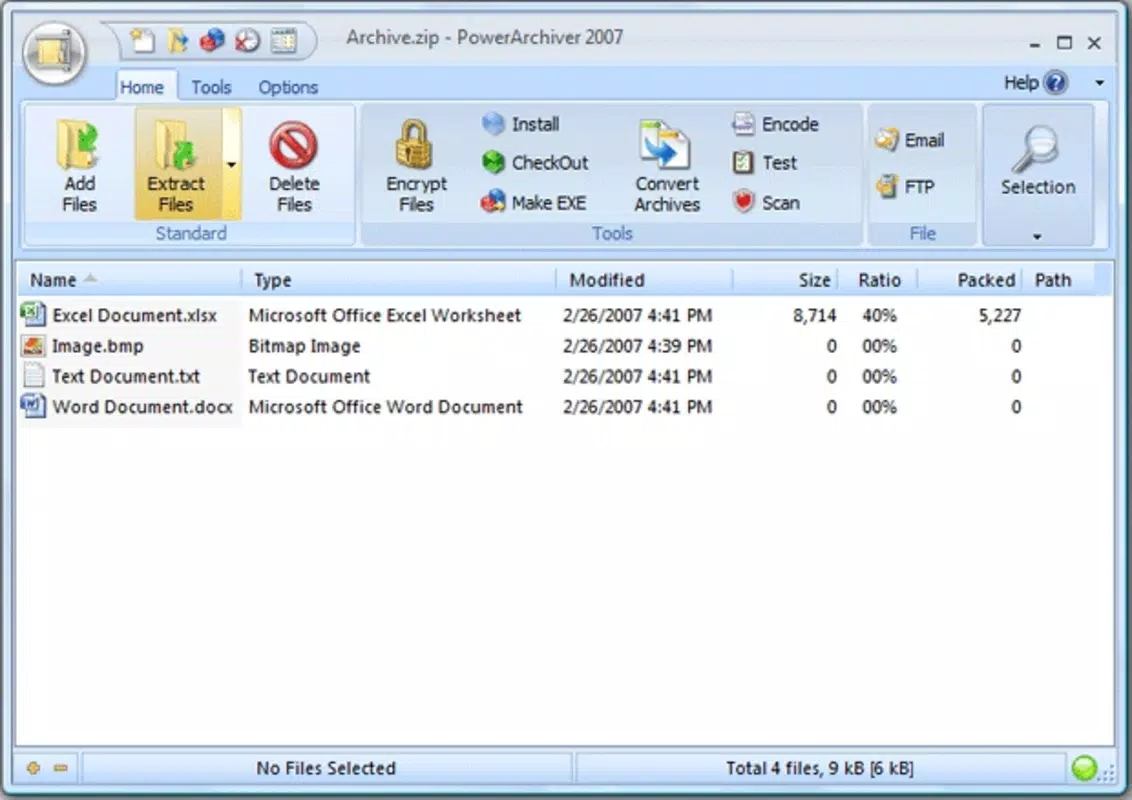Click the green status indicator light
1132x800 pixels.
tap(1084, 768)
